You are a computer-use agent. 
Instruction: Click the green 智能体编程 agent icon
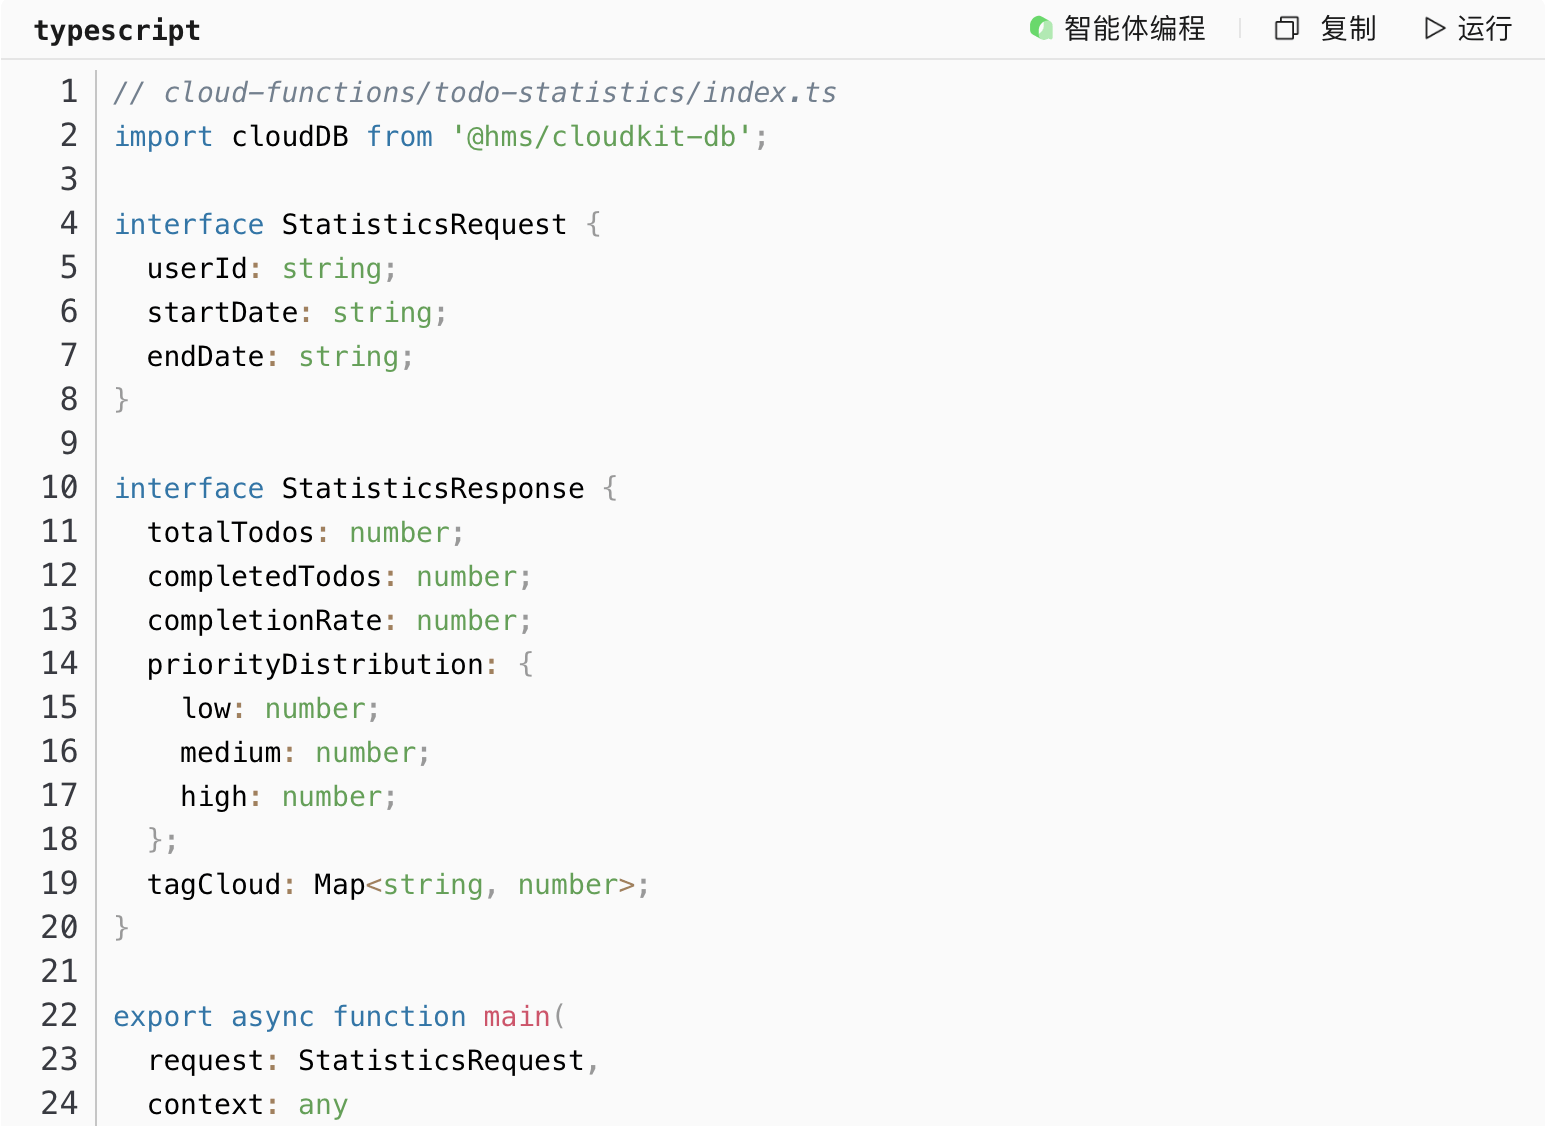pyautogui.click(x=1041, y=29)
